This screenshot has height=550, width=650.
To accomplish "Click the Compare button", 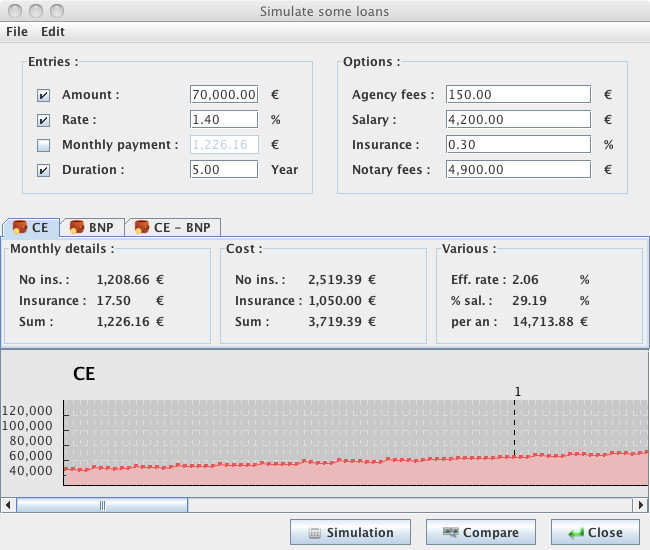I will click(481, 532).
